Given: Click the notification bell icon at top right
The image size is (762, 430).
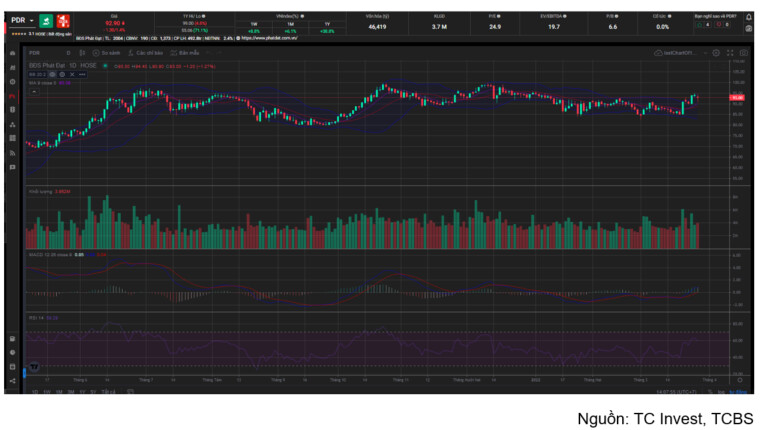Looking at the screenshot, I should click(748, 17).
